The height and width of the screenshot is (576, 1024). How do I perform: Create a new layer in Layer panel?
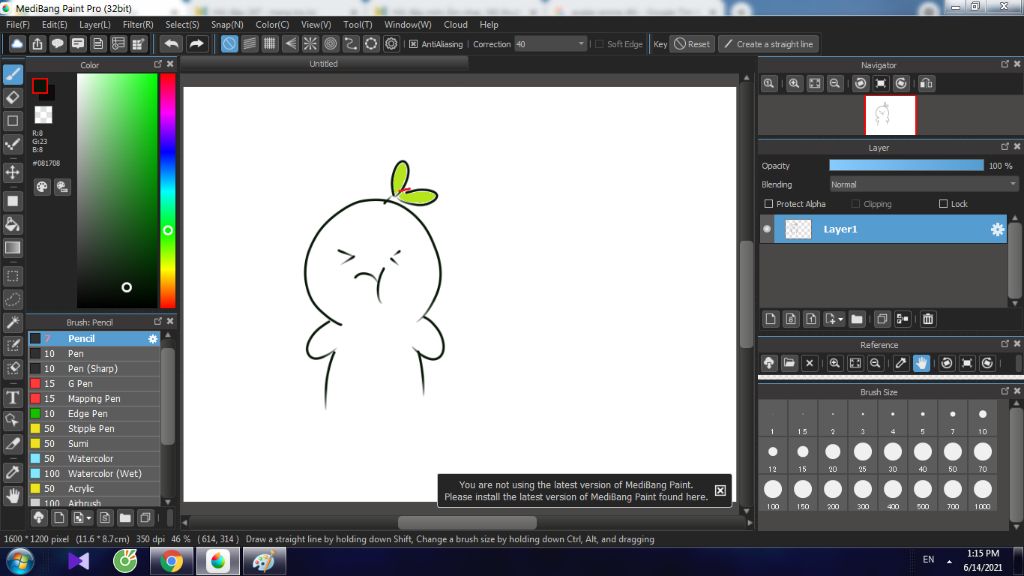tap(771, 319)
